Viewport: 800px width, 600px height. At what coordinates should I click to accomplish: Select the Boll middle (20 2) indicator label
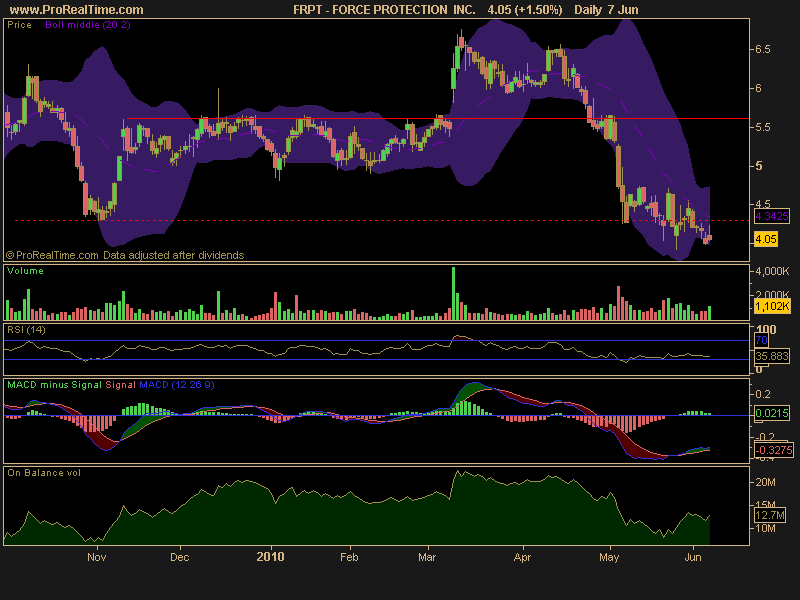click(88, 25)
